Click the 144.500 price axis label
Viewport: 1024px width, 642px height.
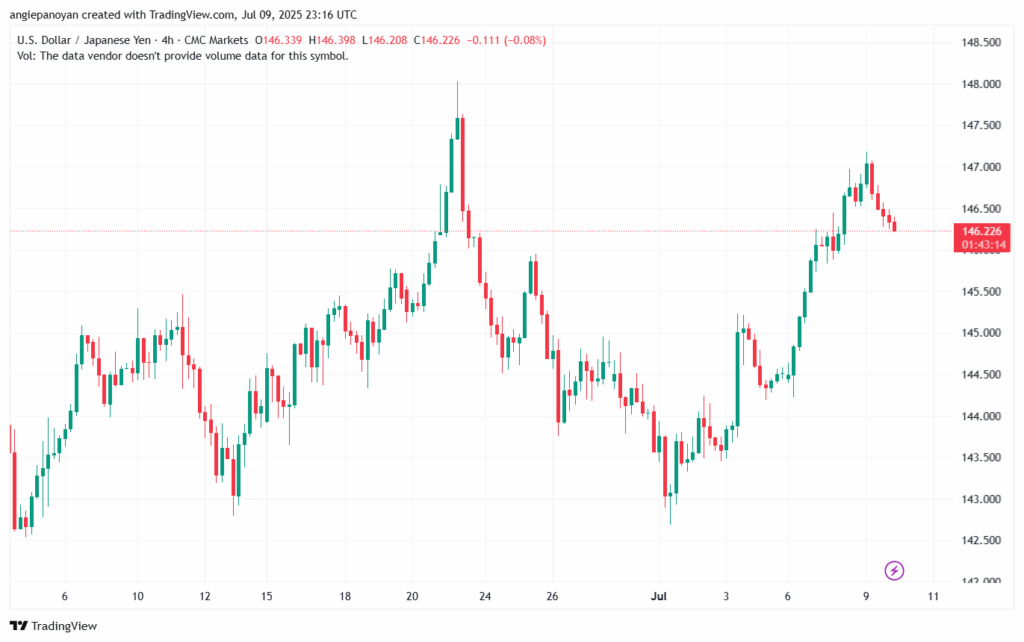point(981,375)
